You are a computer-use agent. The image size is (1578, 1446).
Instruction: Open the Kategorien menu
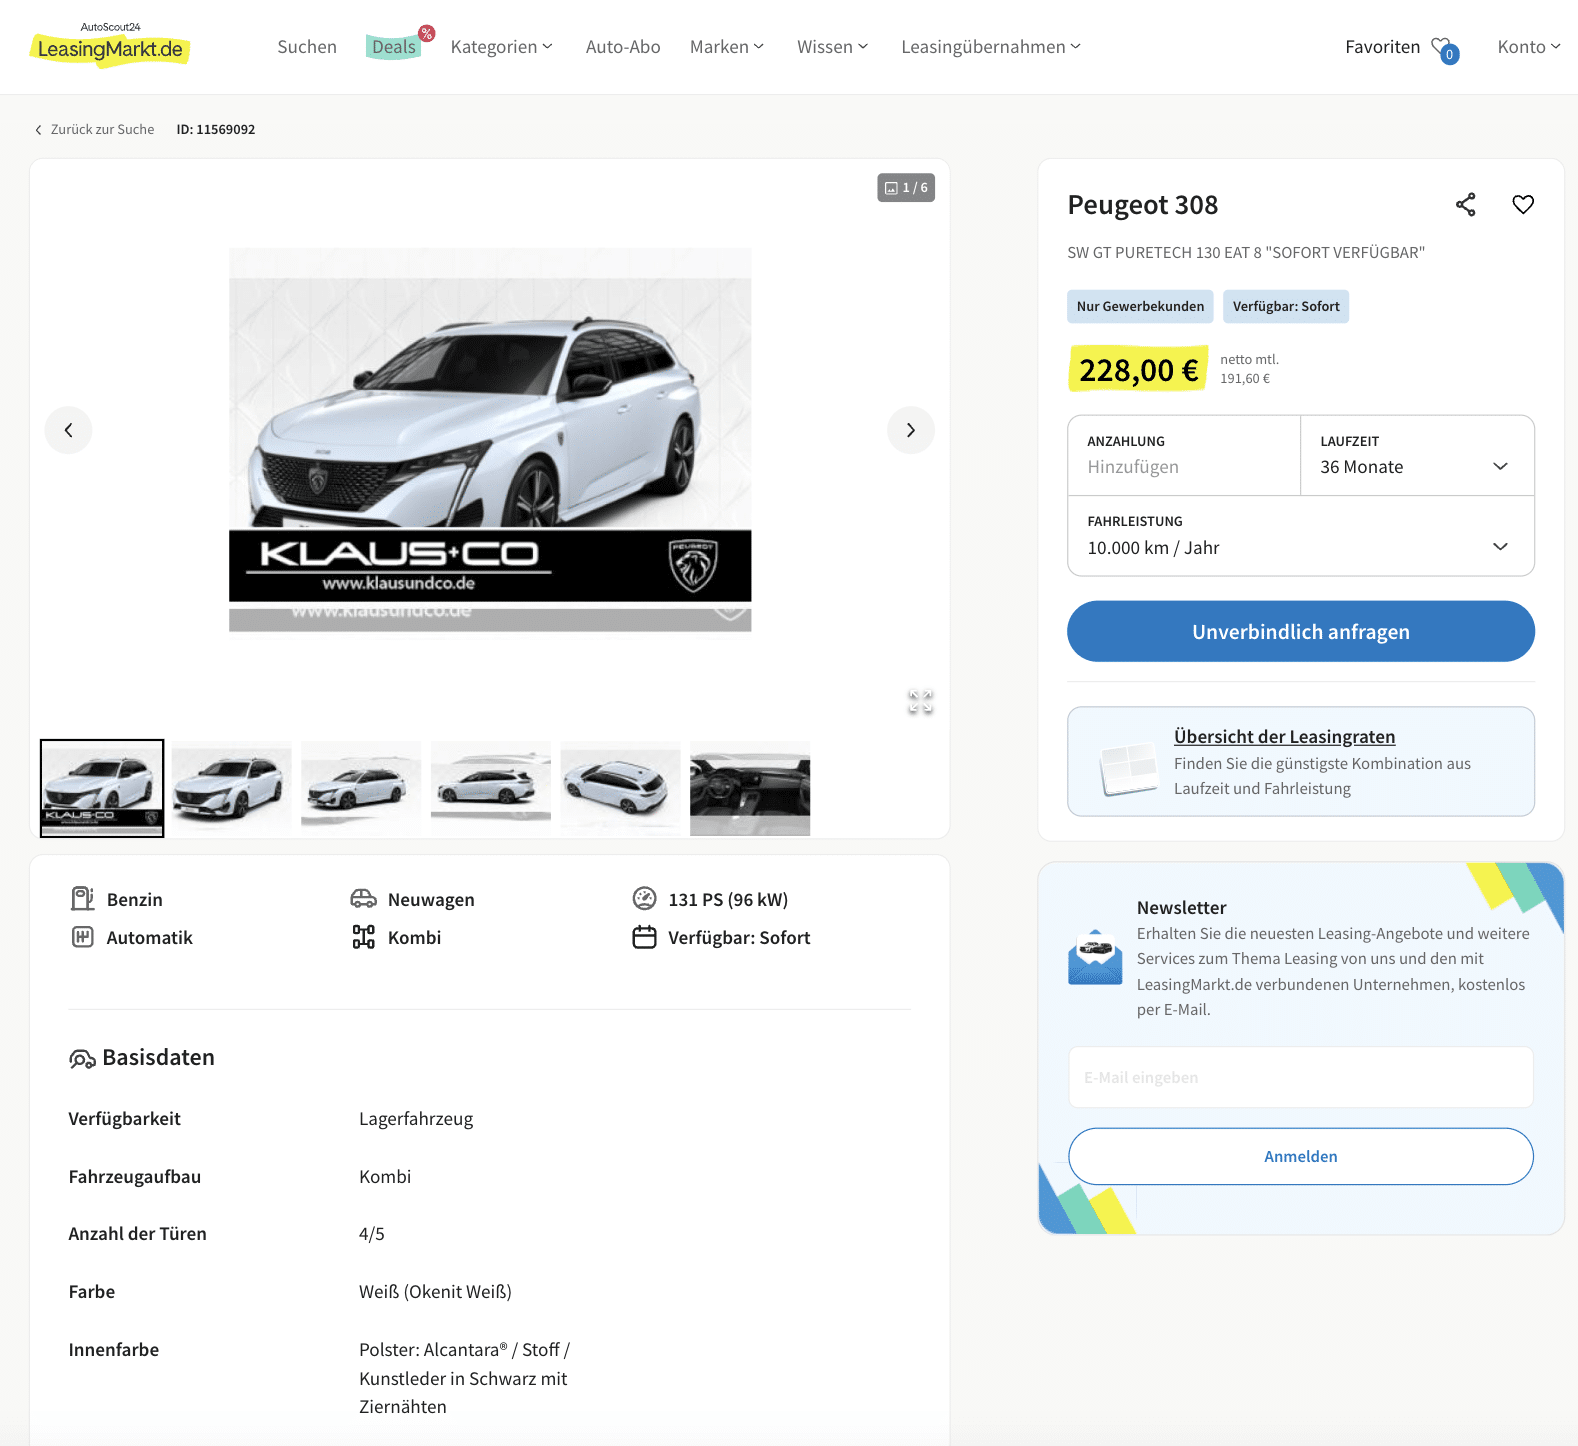click(x=501, y=47)
